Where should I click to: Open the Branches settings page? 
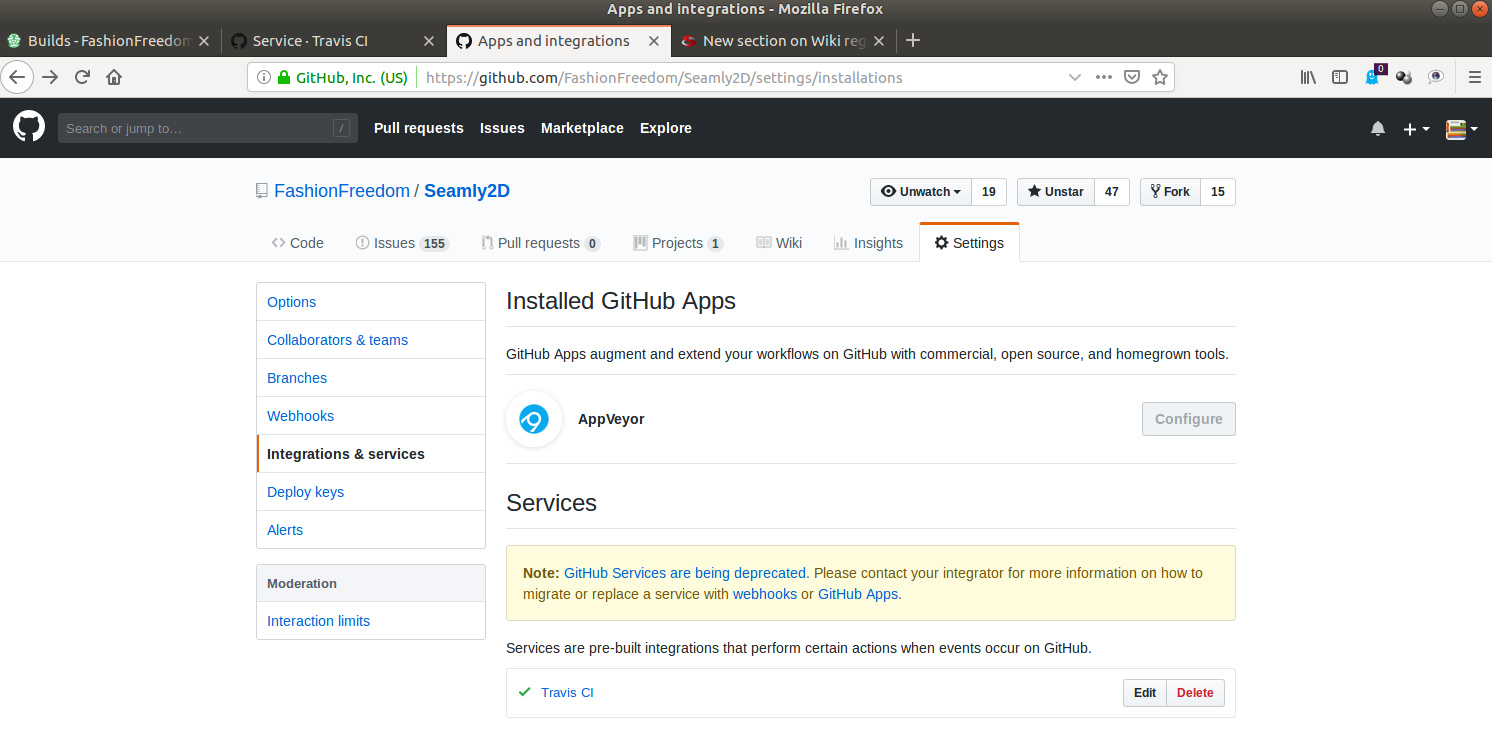pos(371,378)
